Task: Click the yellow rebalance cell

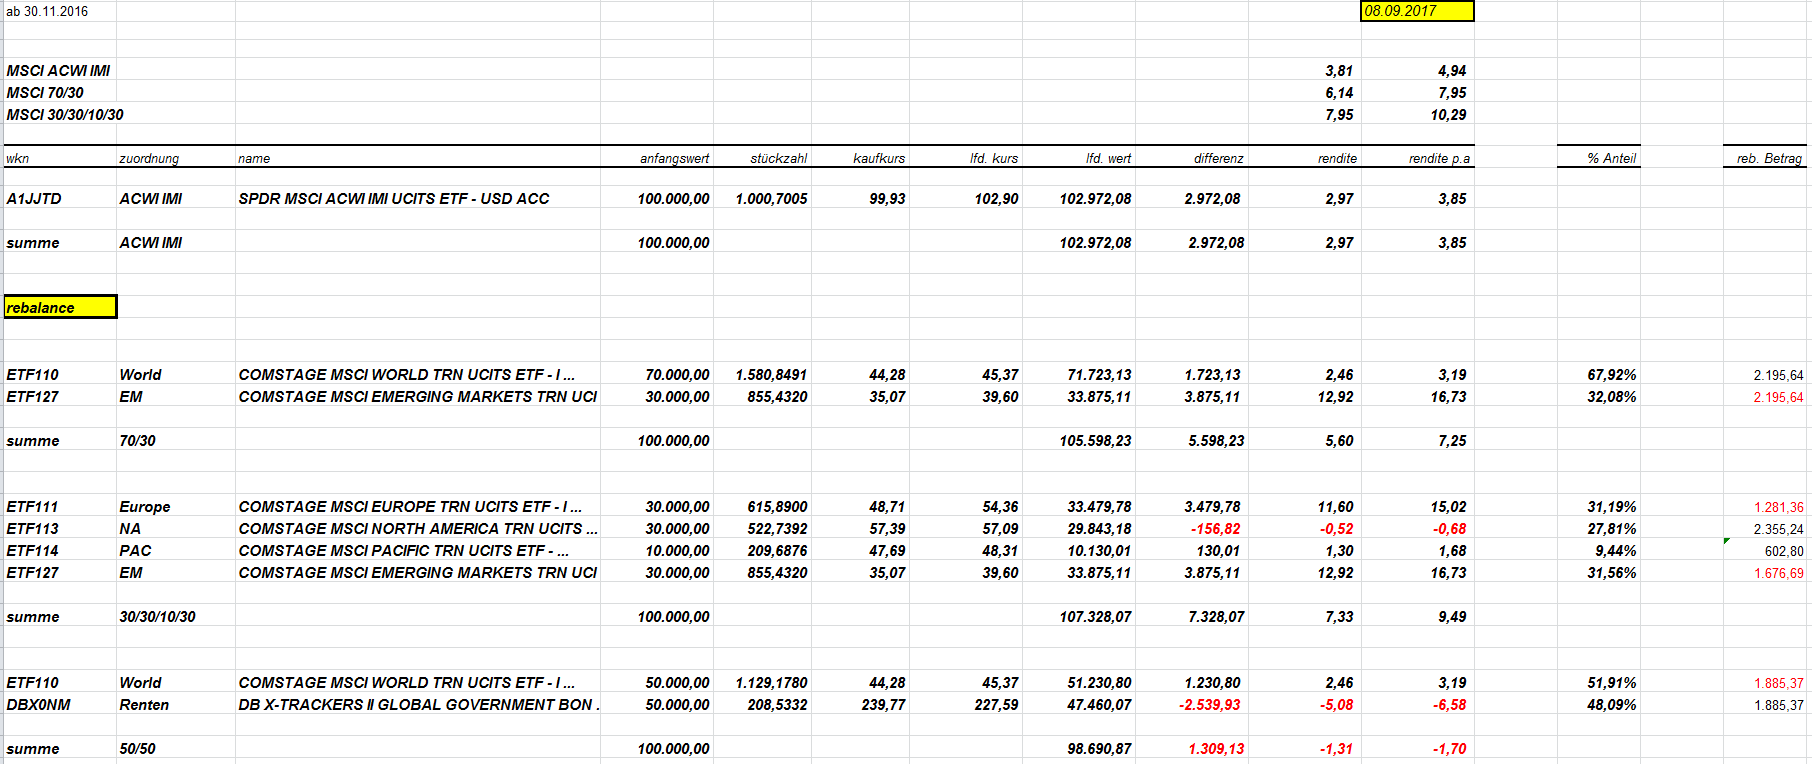Action: click(x=60, y=307)
